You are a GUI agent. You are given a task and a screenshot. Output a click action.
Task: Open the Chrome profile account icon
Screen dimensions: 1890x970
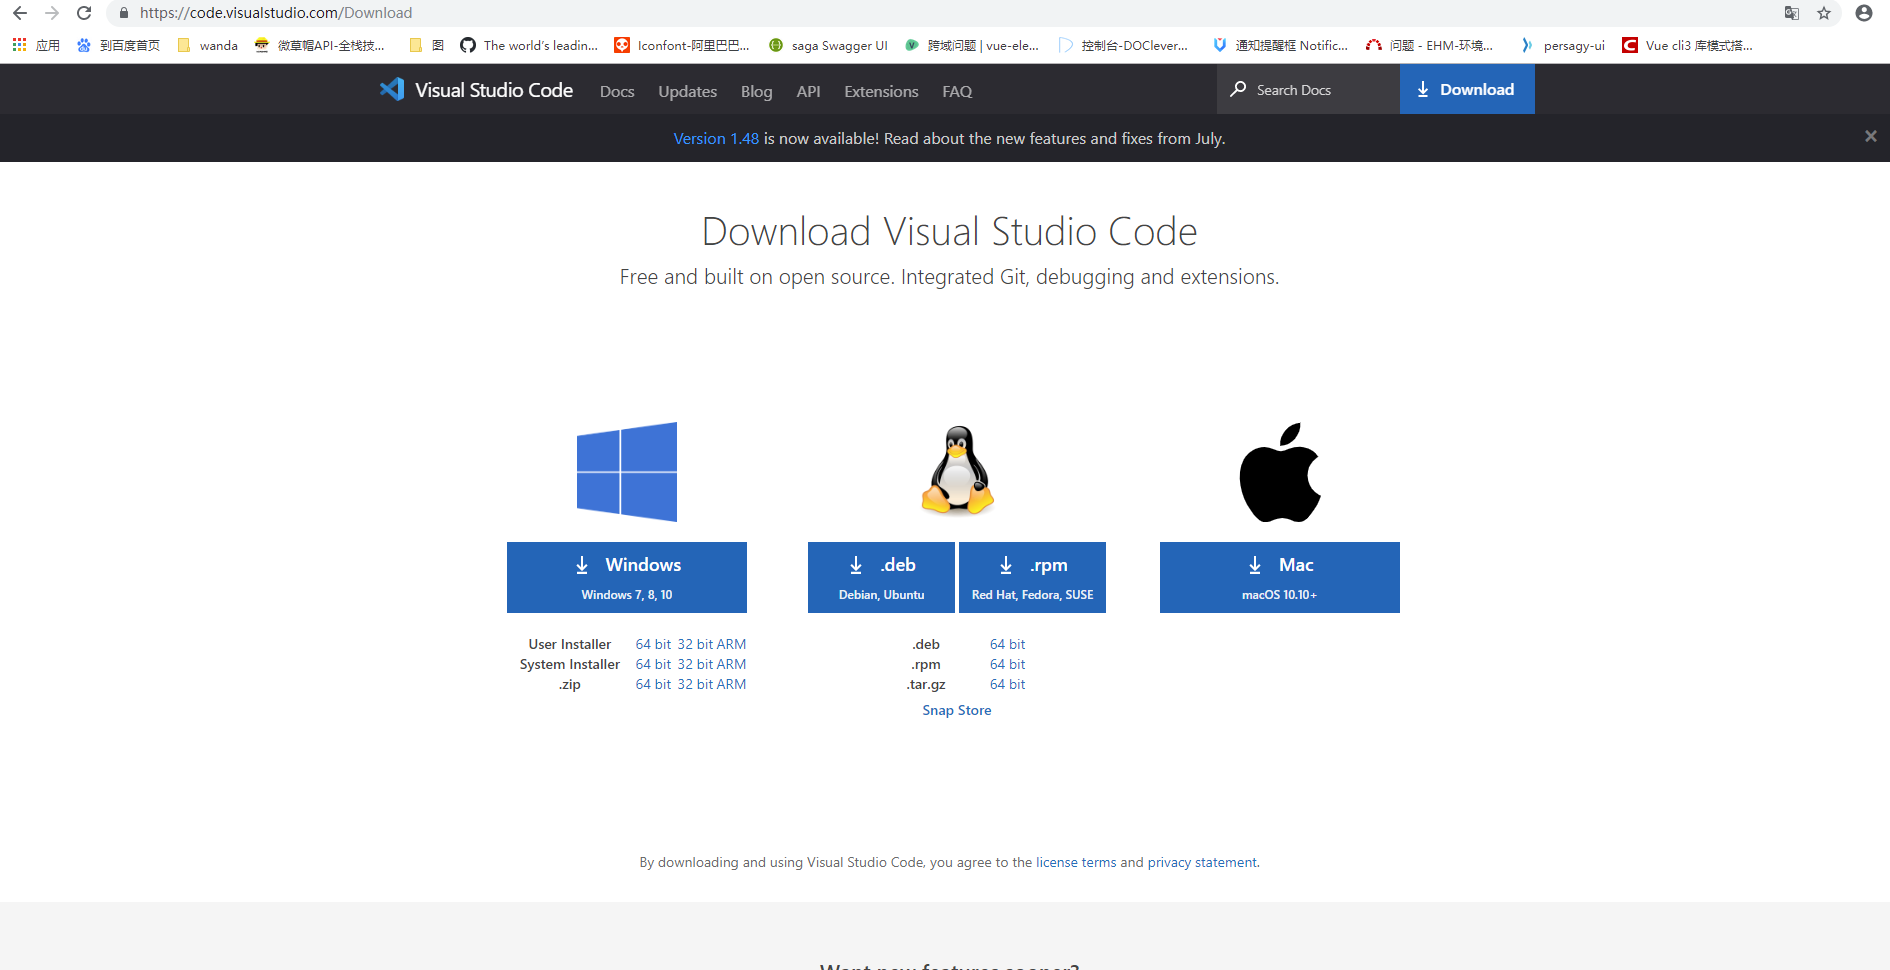click(x=1864, y=13)
